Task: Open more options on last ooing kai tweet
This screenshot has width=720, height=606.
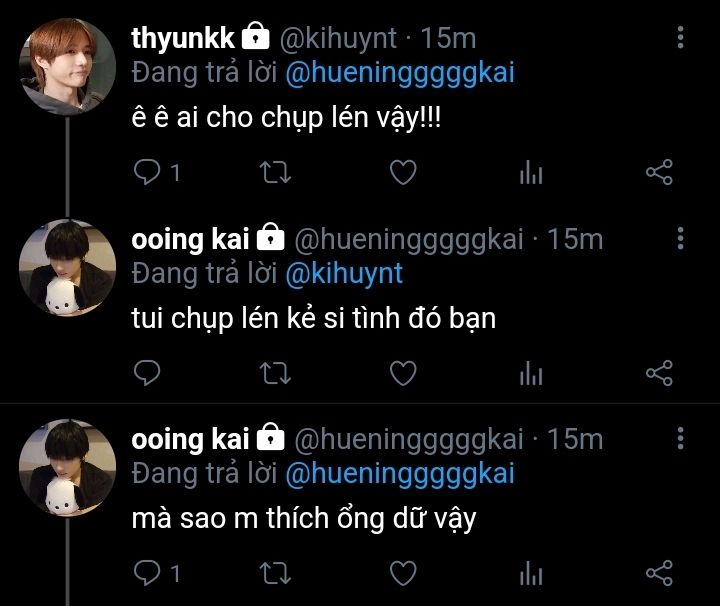Action: [681, 438]
